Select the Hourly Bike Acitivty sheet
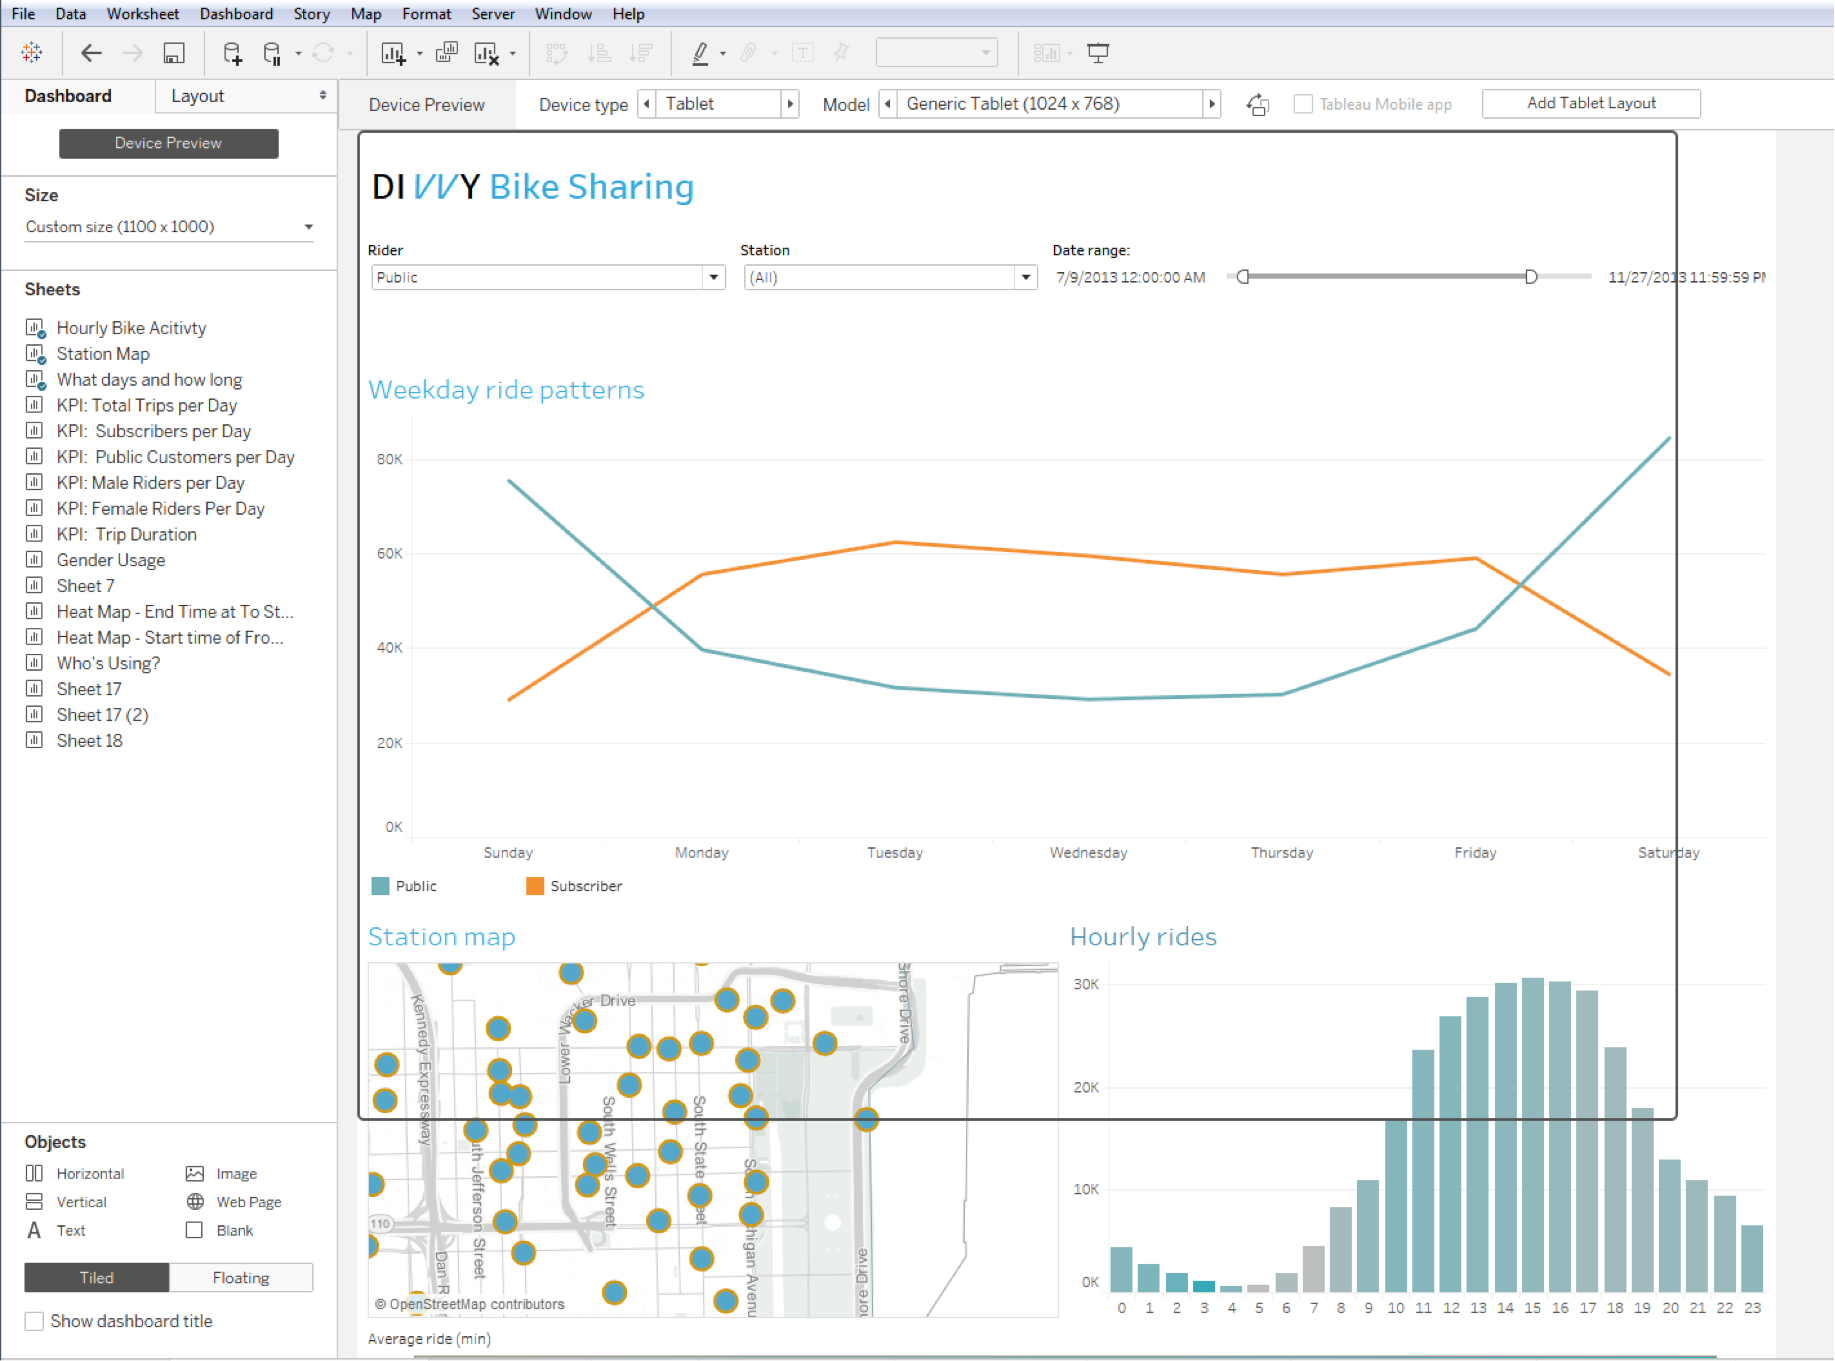The image size is (1835, 1361). (131, 328)
